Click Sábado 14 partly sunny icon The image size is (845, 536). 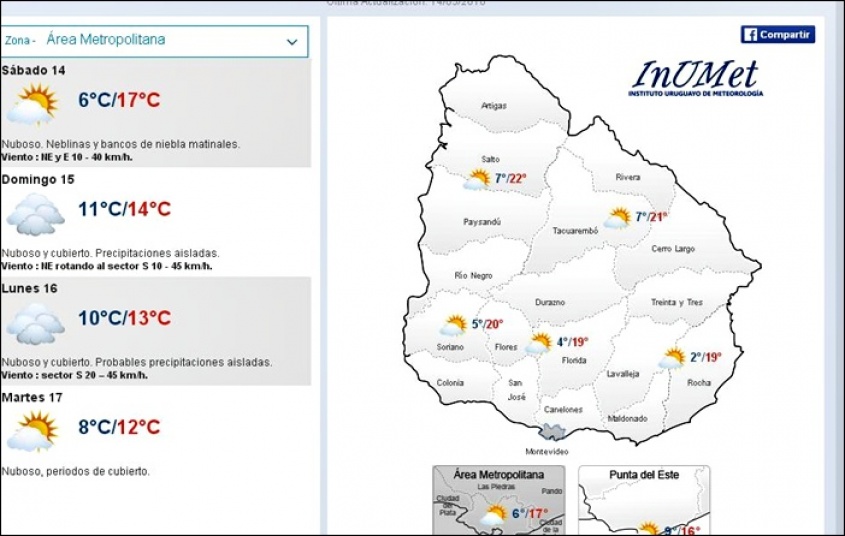[x=34, y=102]
